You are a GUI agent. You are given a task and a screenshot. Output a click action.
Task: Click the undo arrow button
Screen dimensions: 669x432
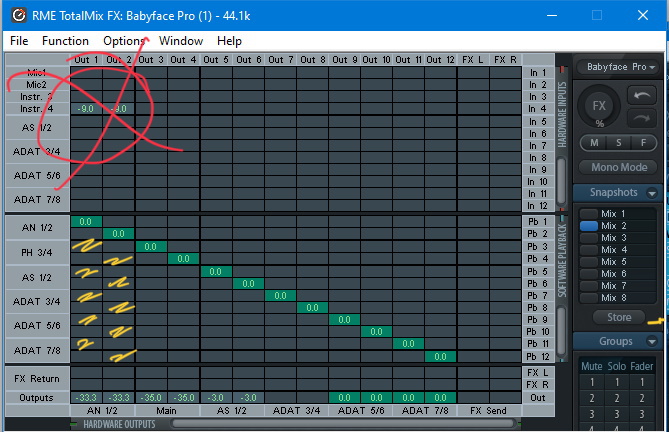pyautogui.click(x=641, y=96)
